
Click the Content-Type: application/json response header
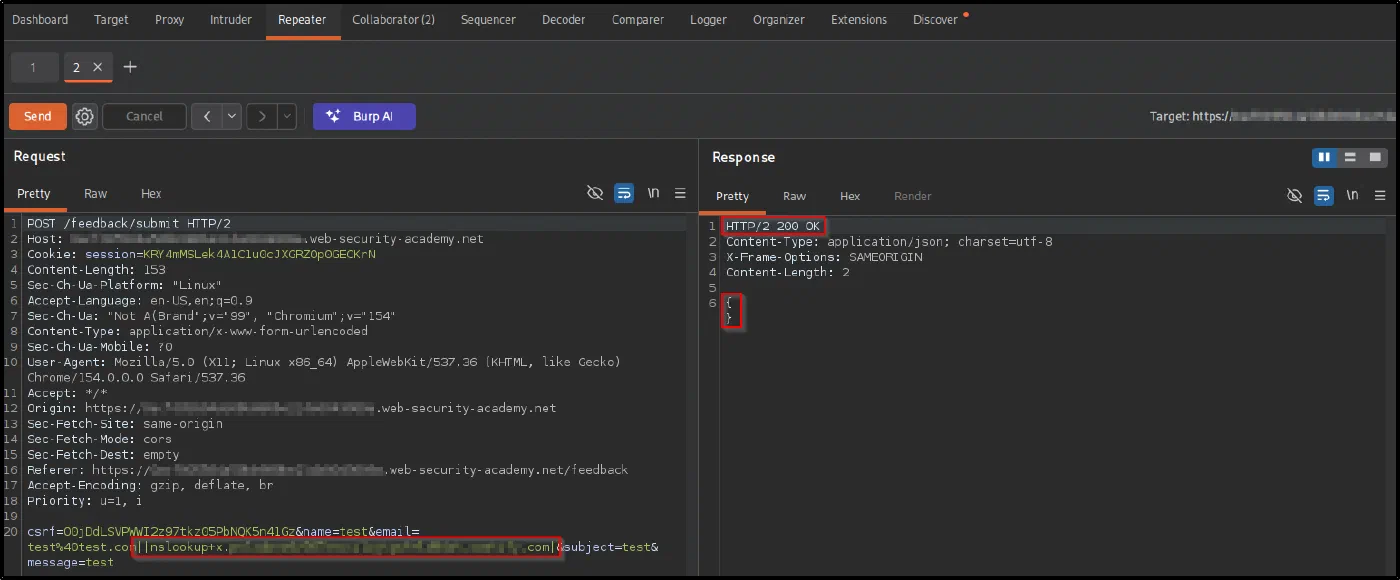pos(889,241)
